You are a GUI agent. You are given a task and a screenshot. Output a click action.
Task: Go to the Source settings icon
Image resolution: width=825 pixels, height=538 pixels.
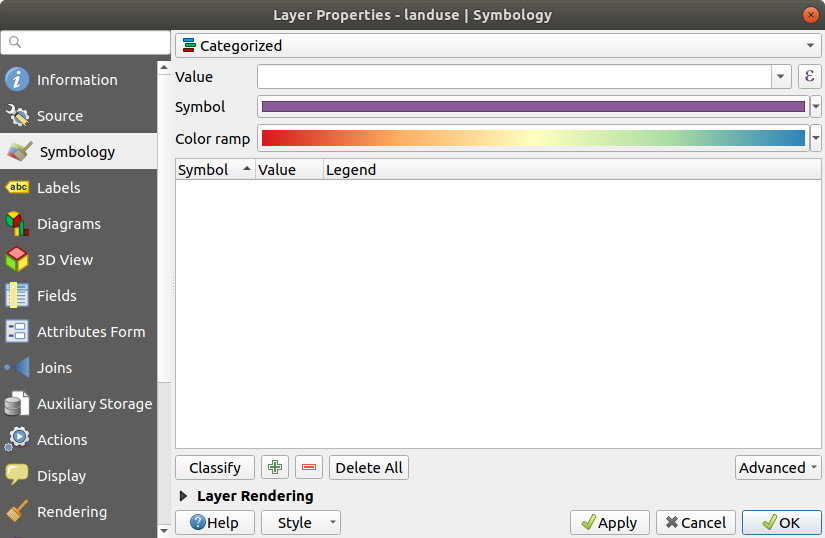17,116
